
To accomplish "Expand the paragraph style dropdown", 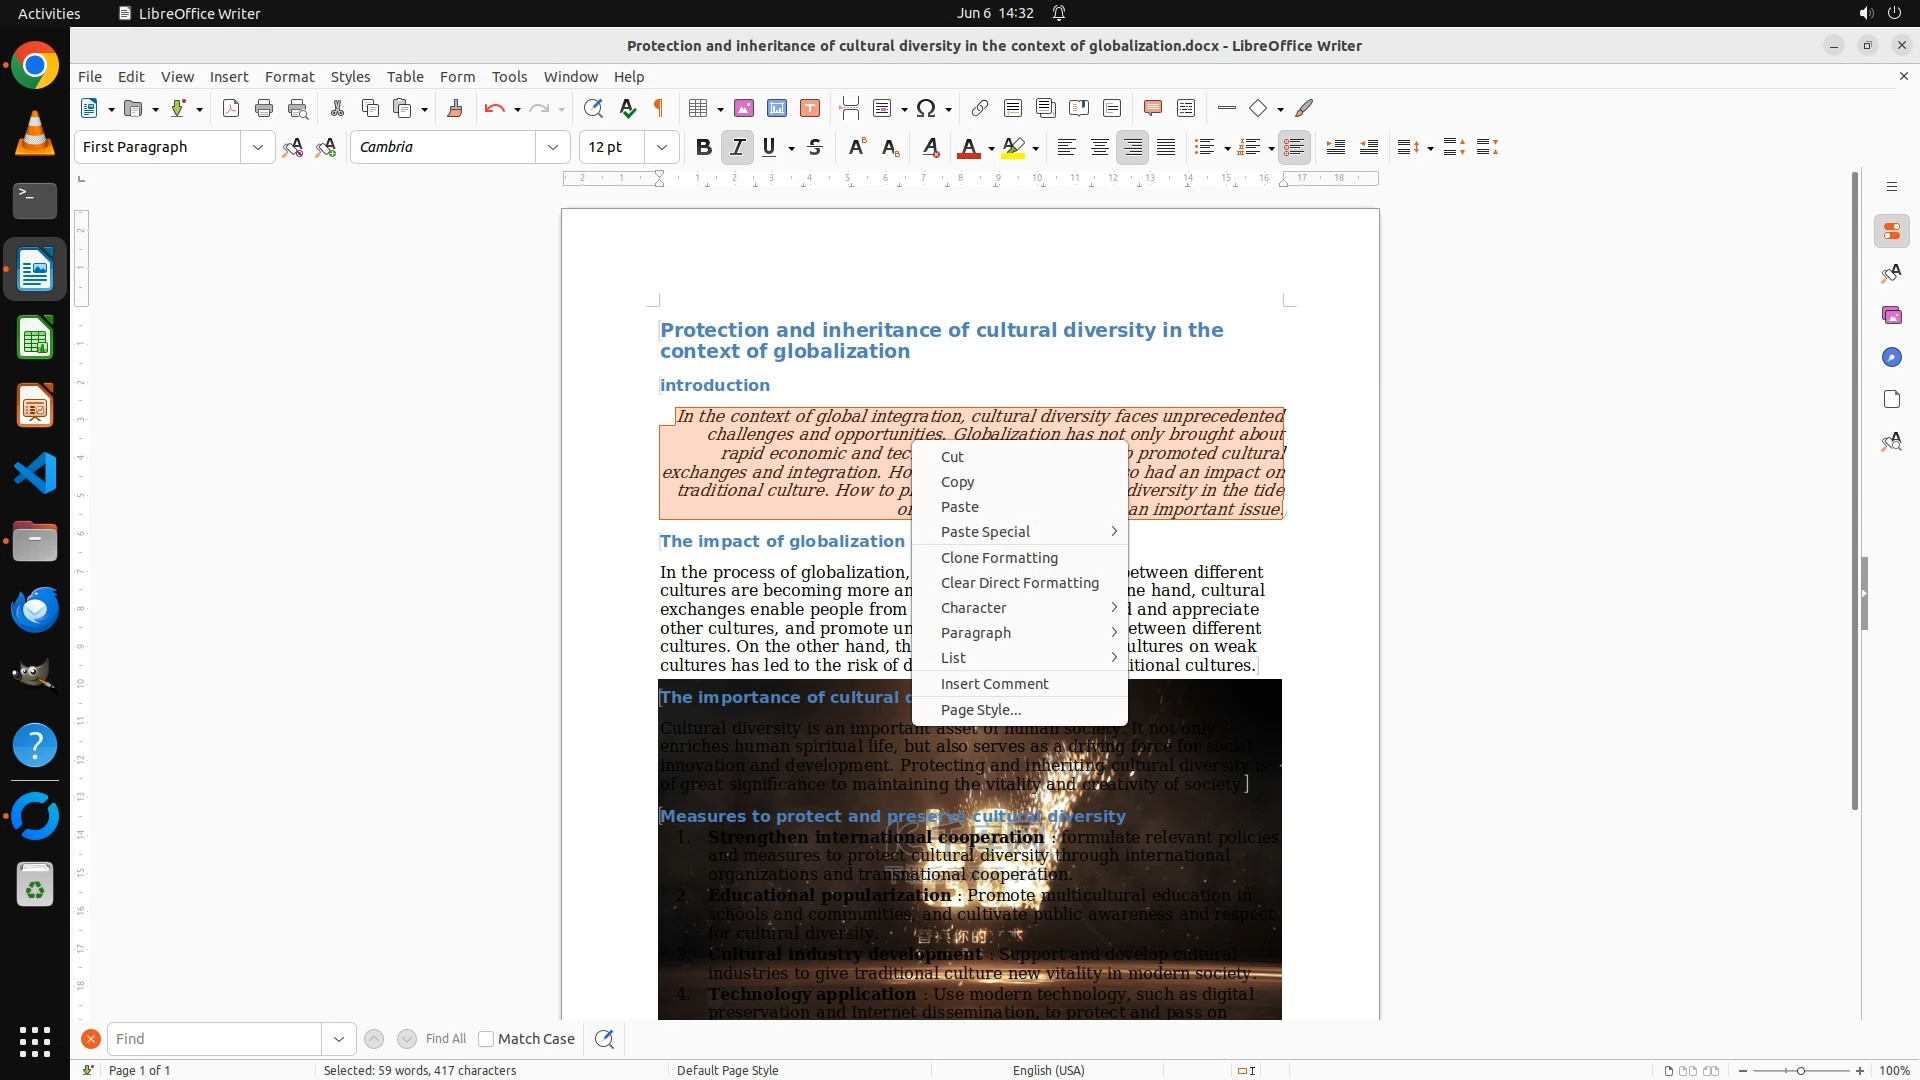I will point(258,147).
